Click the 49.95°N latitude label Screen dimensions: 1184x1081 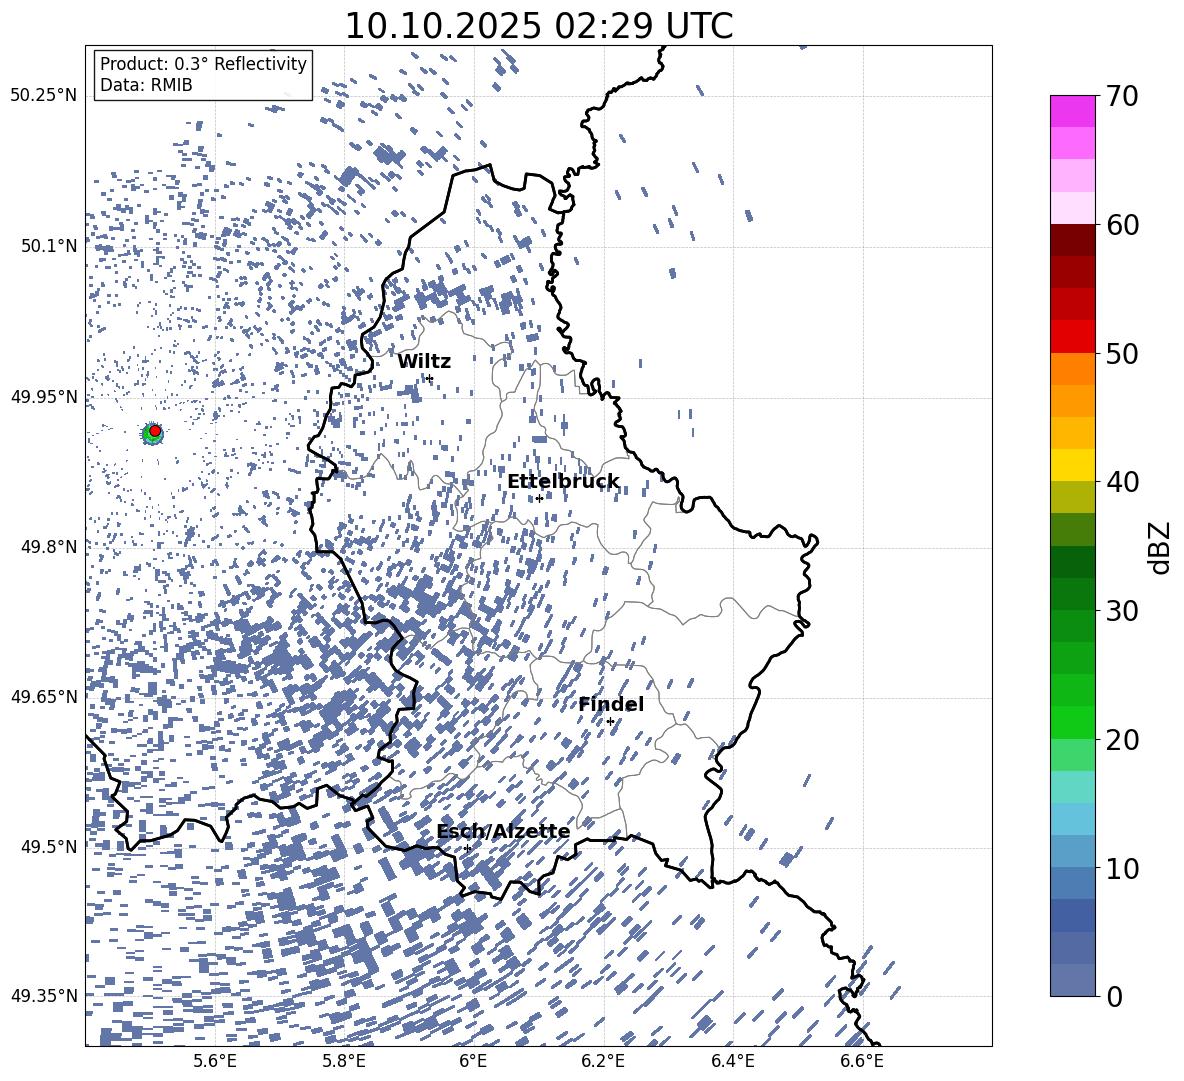(44, 397)
